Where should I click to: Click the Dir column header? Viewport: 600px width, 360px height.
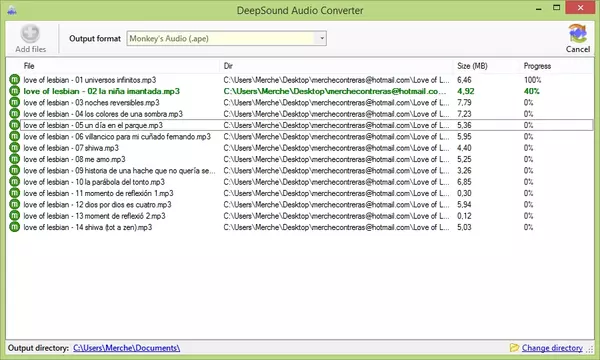pyautogui.click(x=228, y=66)
